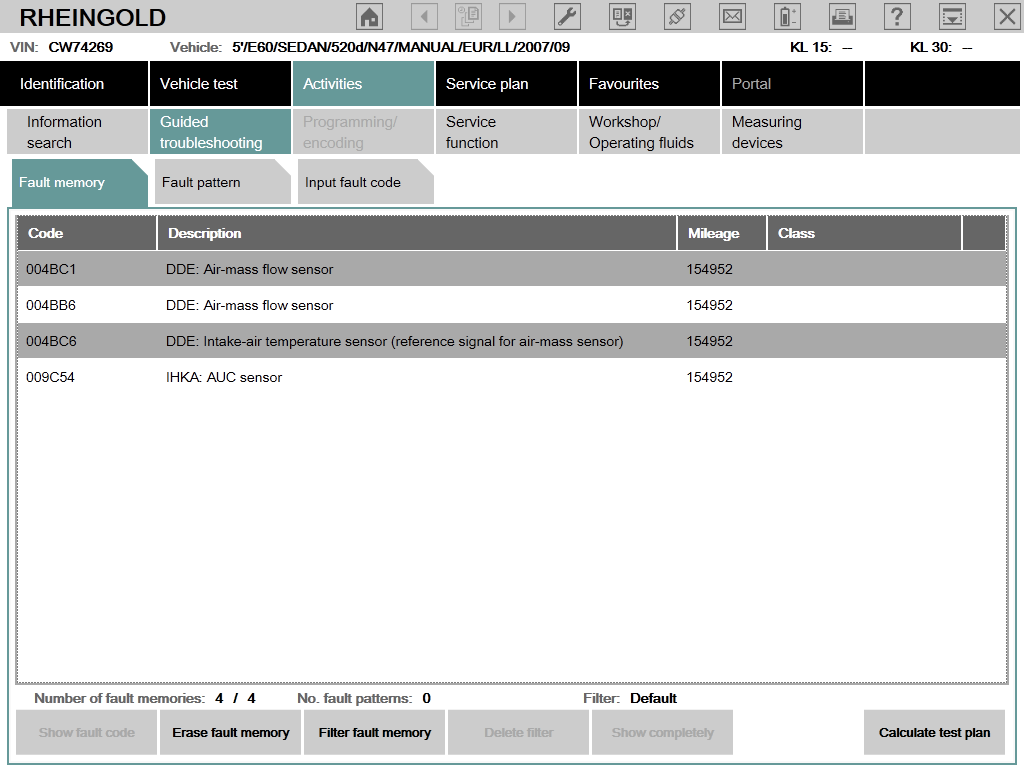Viewport: 1024px width, 768px height.
Task: Open Workshop/Operating fluids submenu
Action: coord(649,132)
